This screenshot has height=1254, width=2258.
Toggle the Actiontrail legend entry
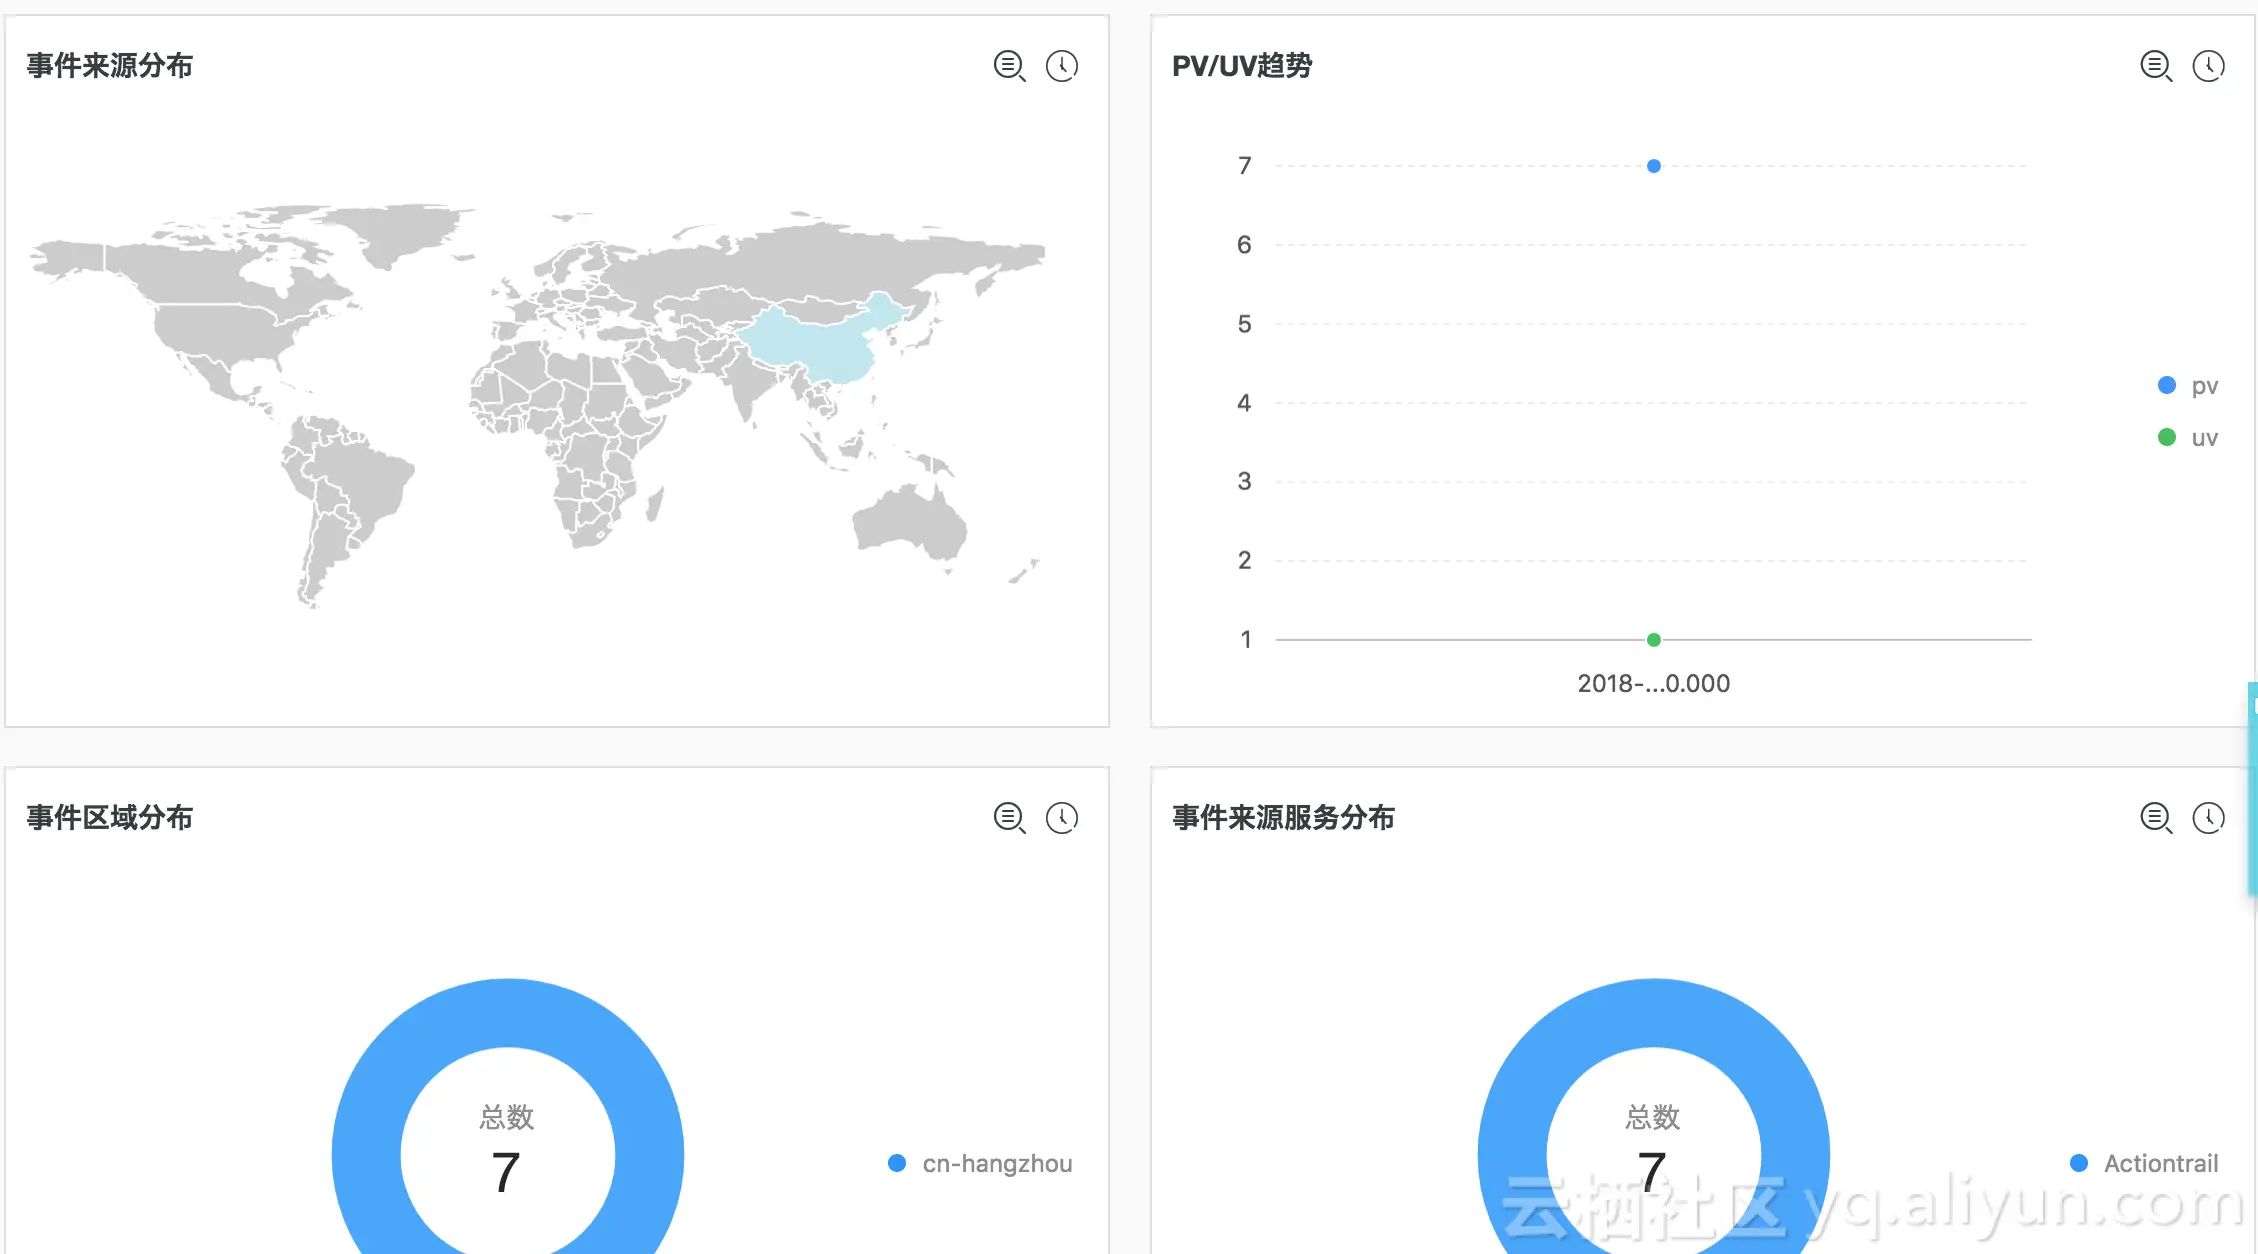[x=2160, y=1163]
